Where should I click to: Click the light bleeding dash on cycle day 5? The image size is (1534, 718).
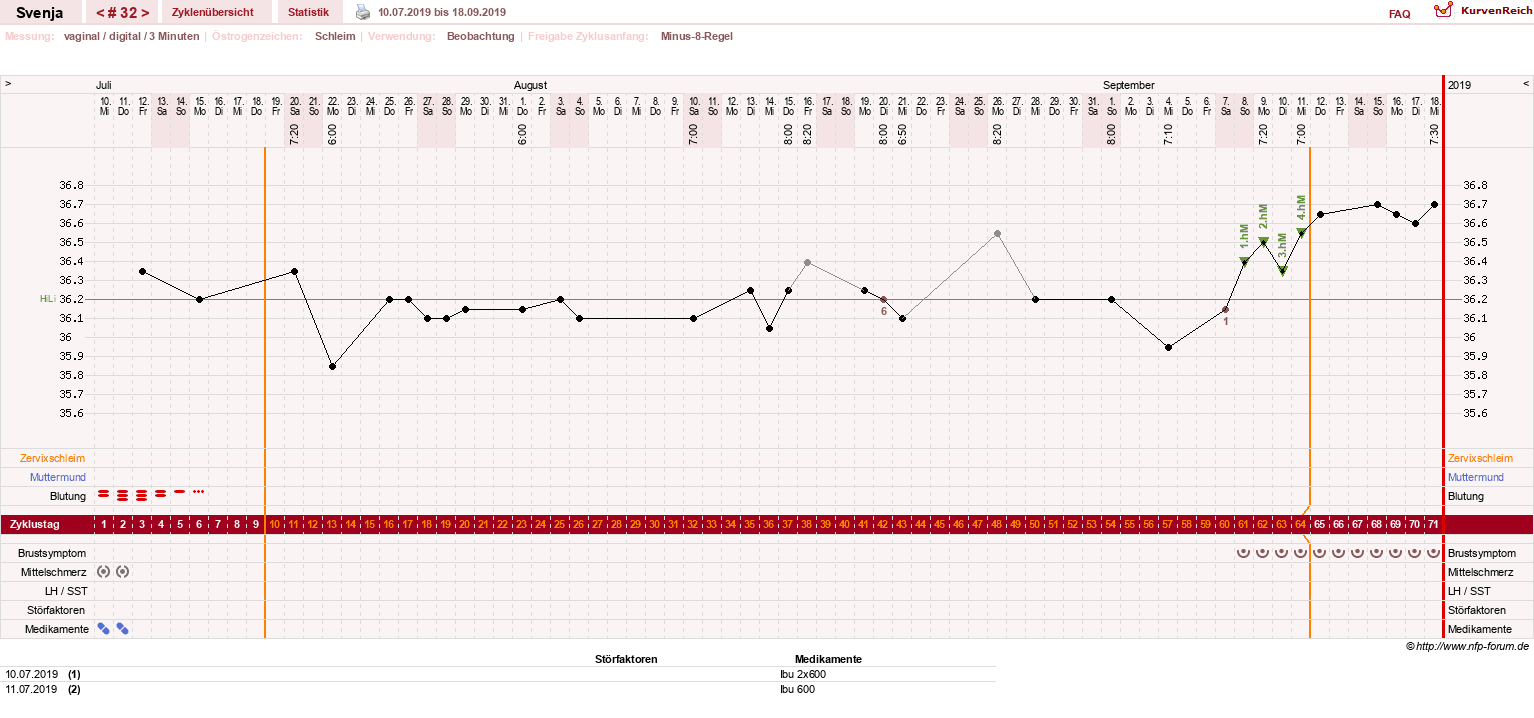179,492
